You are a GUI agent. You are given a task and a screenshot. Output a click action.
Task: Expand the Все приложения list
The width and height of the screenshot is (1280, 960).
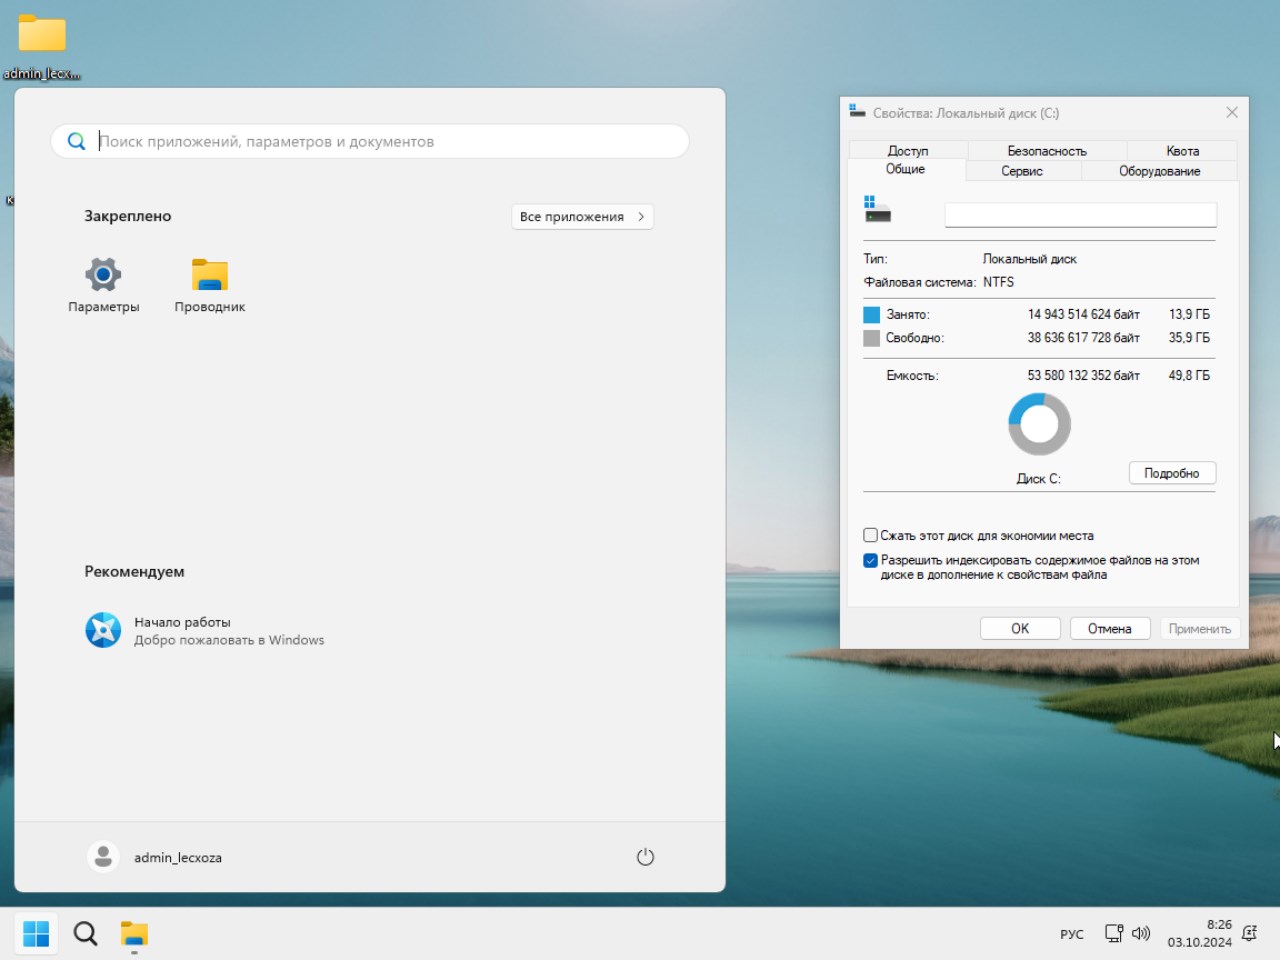pyautogui.click(x=582, y=216)
